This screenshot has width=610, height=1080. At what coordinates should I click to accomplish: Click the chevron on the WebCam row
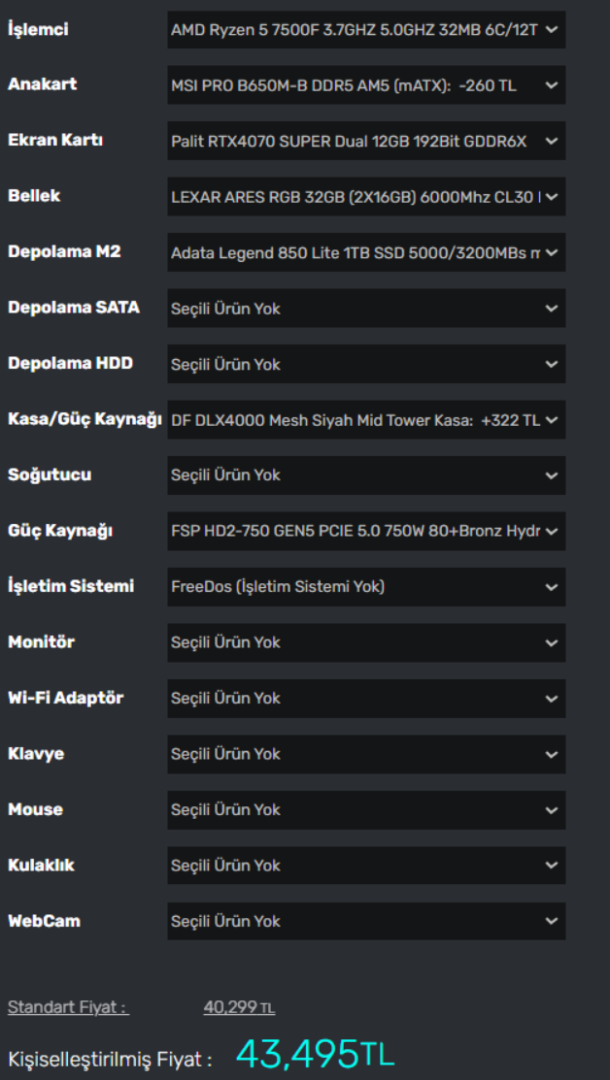pyautogui.click(x=551, y=921)
